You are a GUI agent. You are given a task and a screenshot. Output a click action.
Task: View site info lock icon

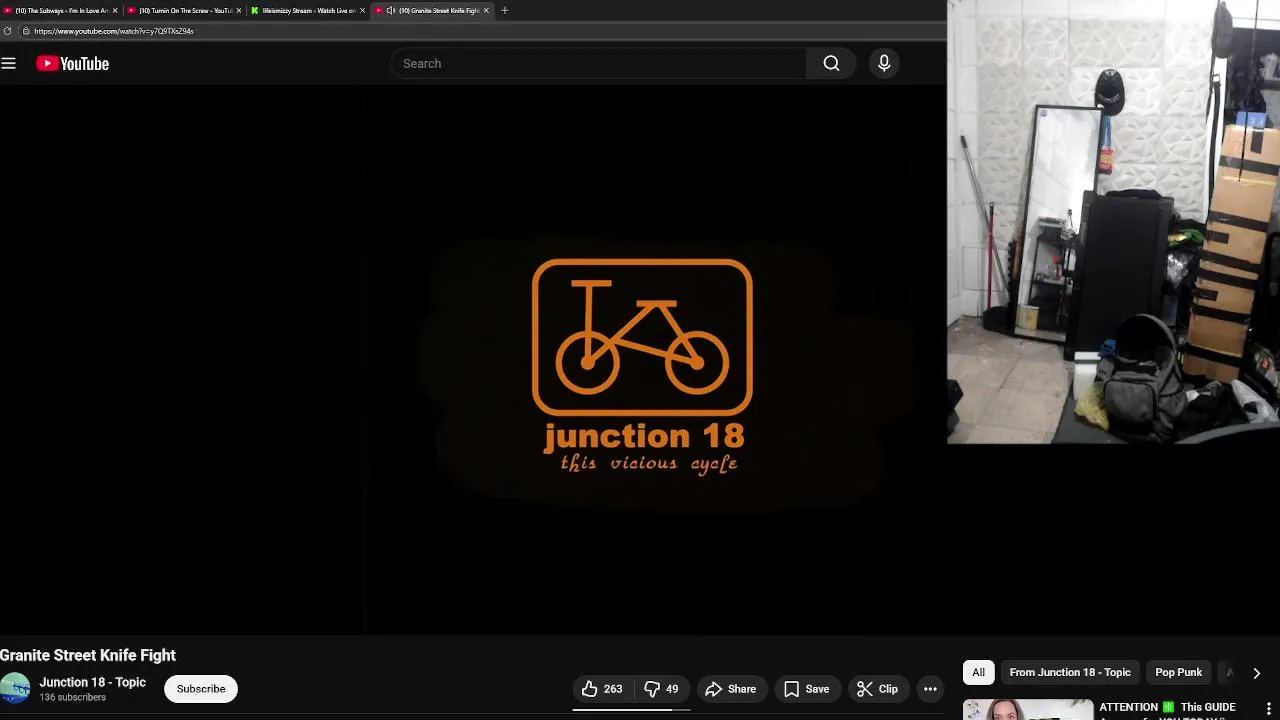(x=26, y=31)
